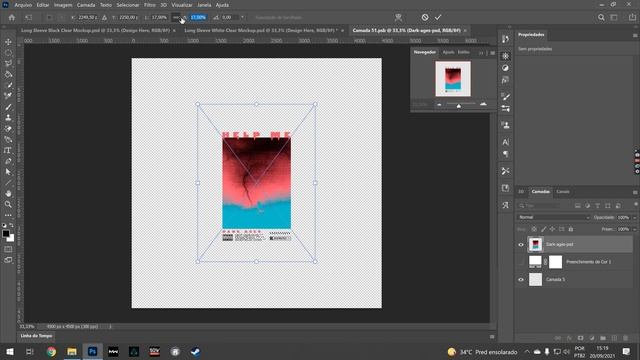Click the Home icon in options bar
The width and height of the screenshot is (640, 360).
click(11, 18)
